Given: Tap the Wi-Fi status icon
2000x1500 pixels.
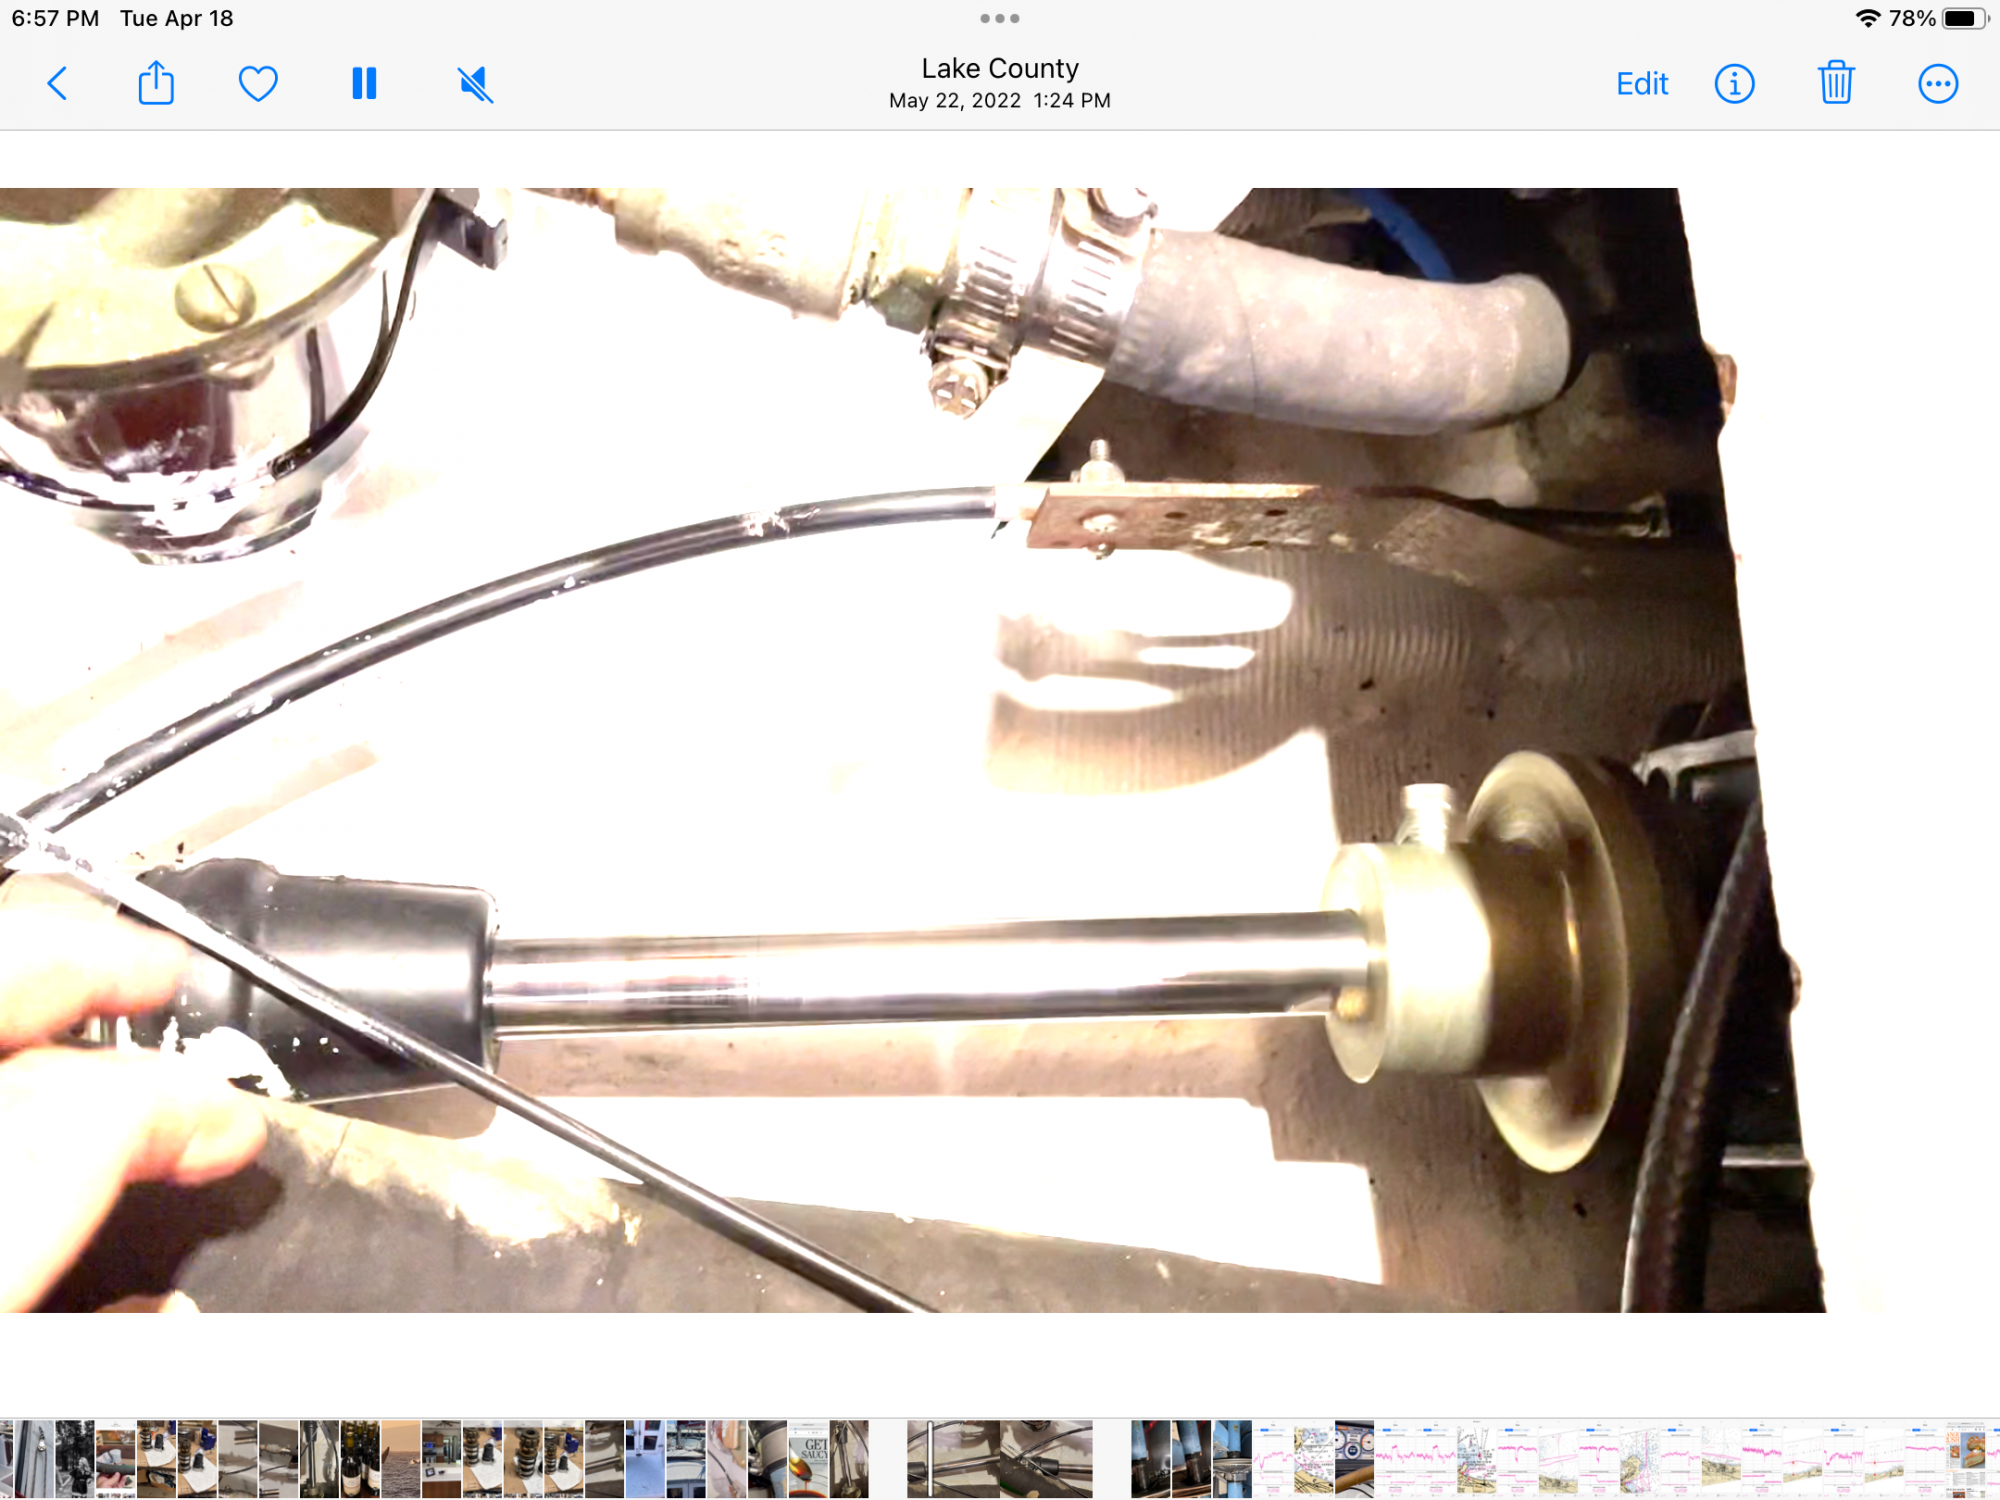Looking at the screenshot, I should coord(1867,18).
